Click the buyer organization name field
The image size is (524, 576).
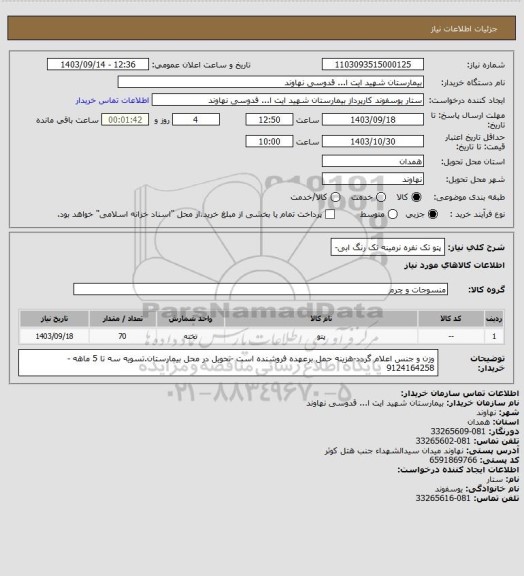pyautogui.click(x=270, y=82)
